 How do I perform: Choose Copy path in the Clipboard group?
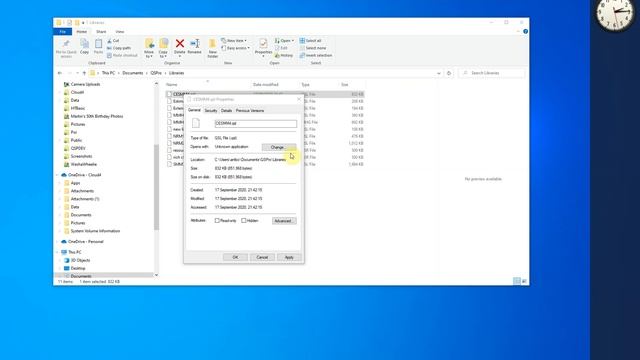click(x=119, y=48)
